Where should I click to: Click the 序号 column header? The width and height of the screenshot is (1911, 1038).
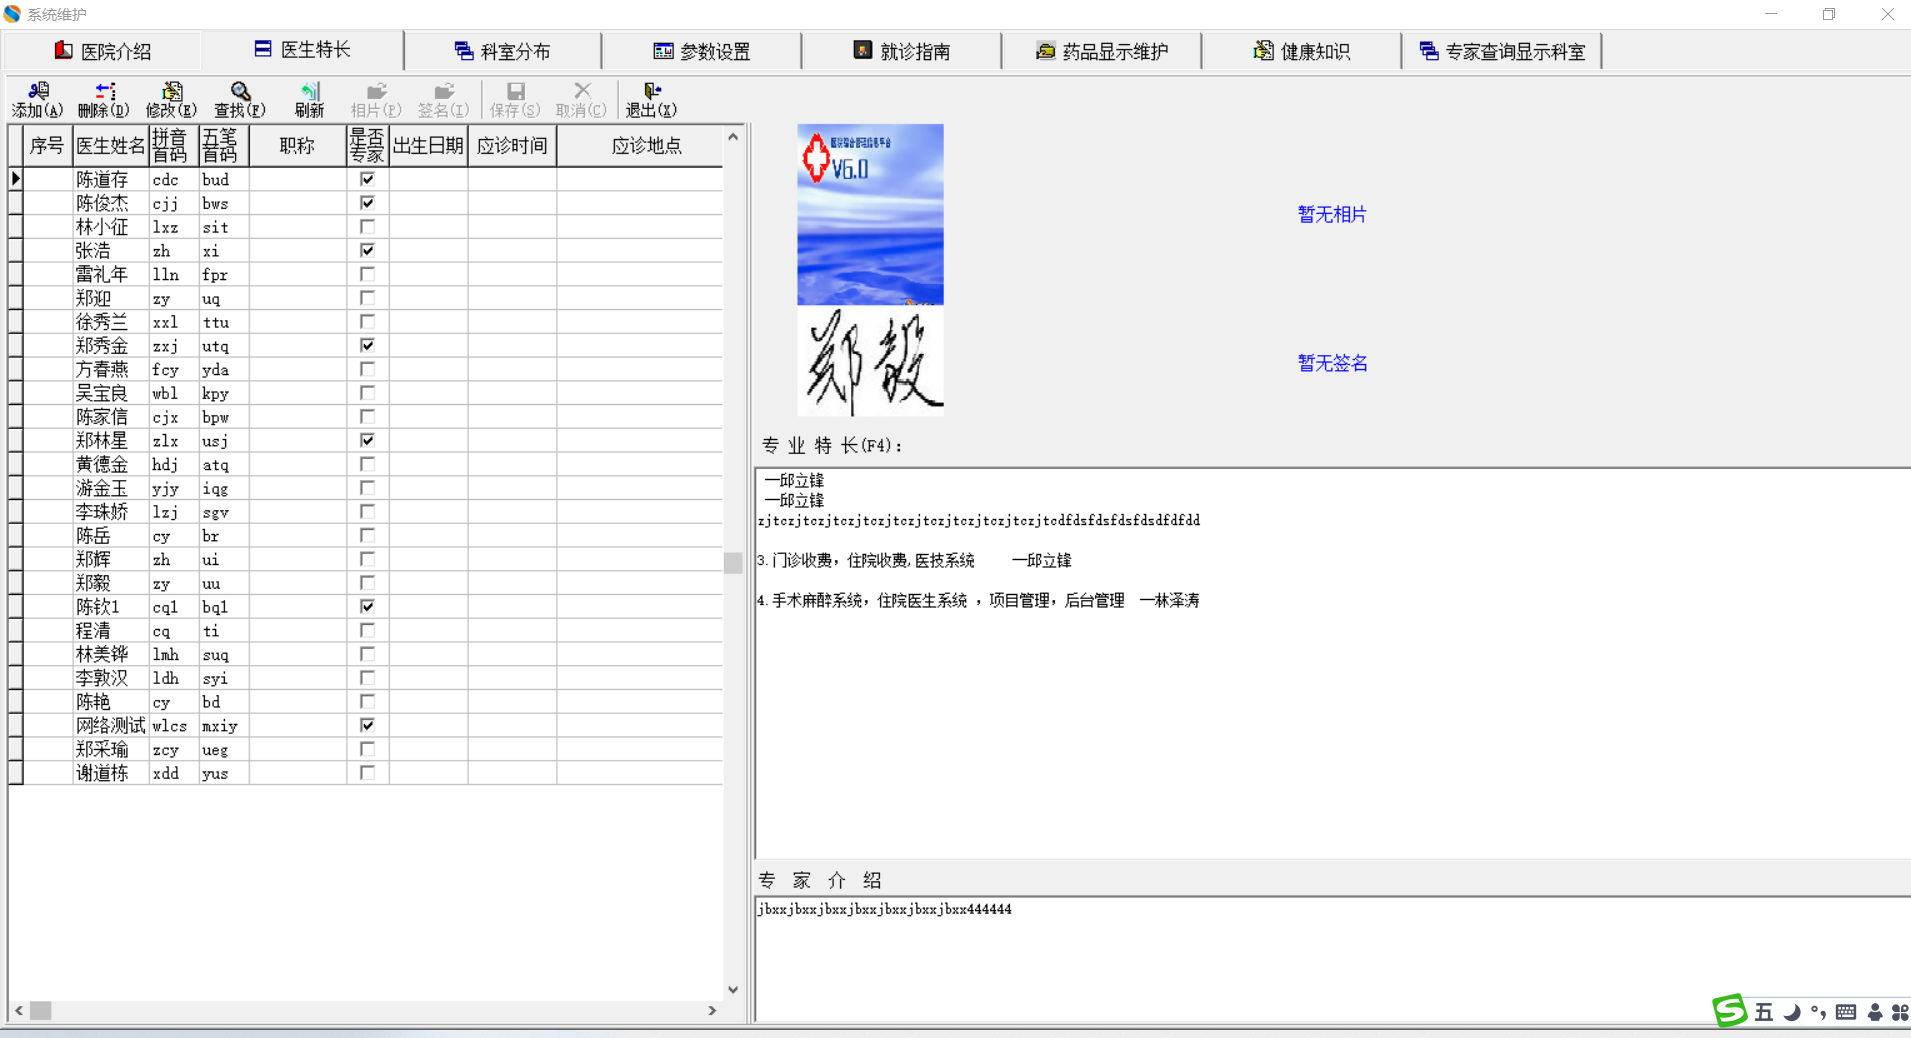47,146
